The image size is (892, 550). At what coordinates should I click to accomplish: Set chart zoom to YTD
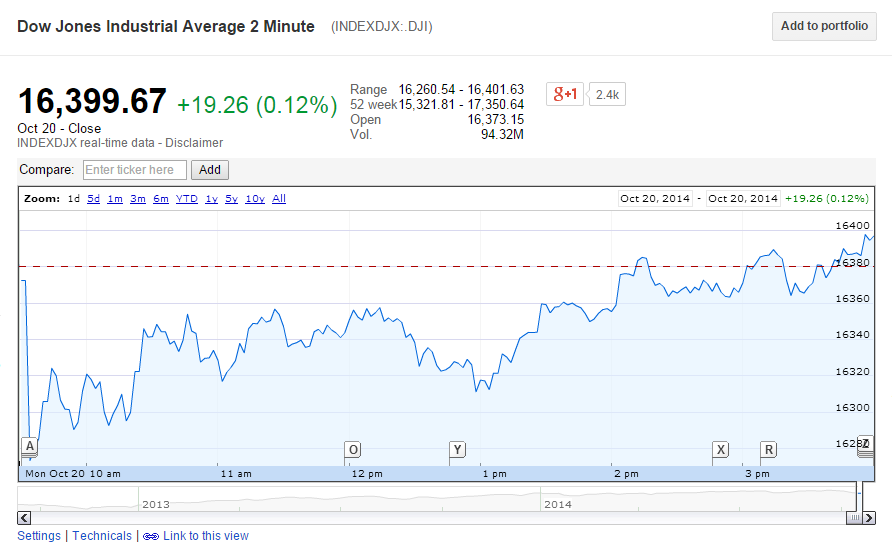(187, 199)
